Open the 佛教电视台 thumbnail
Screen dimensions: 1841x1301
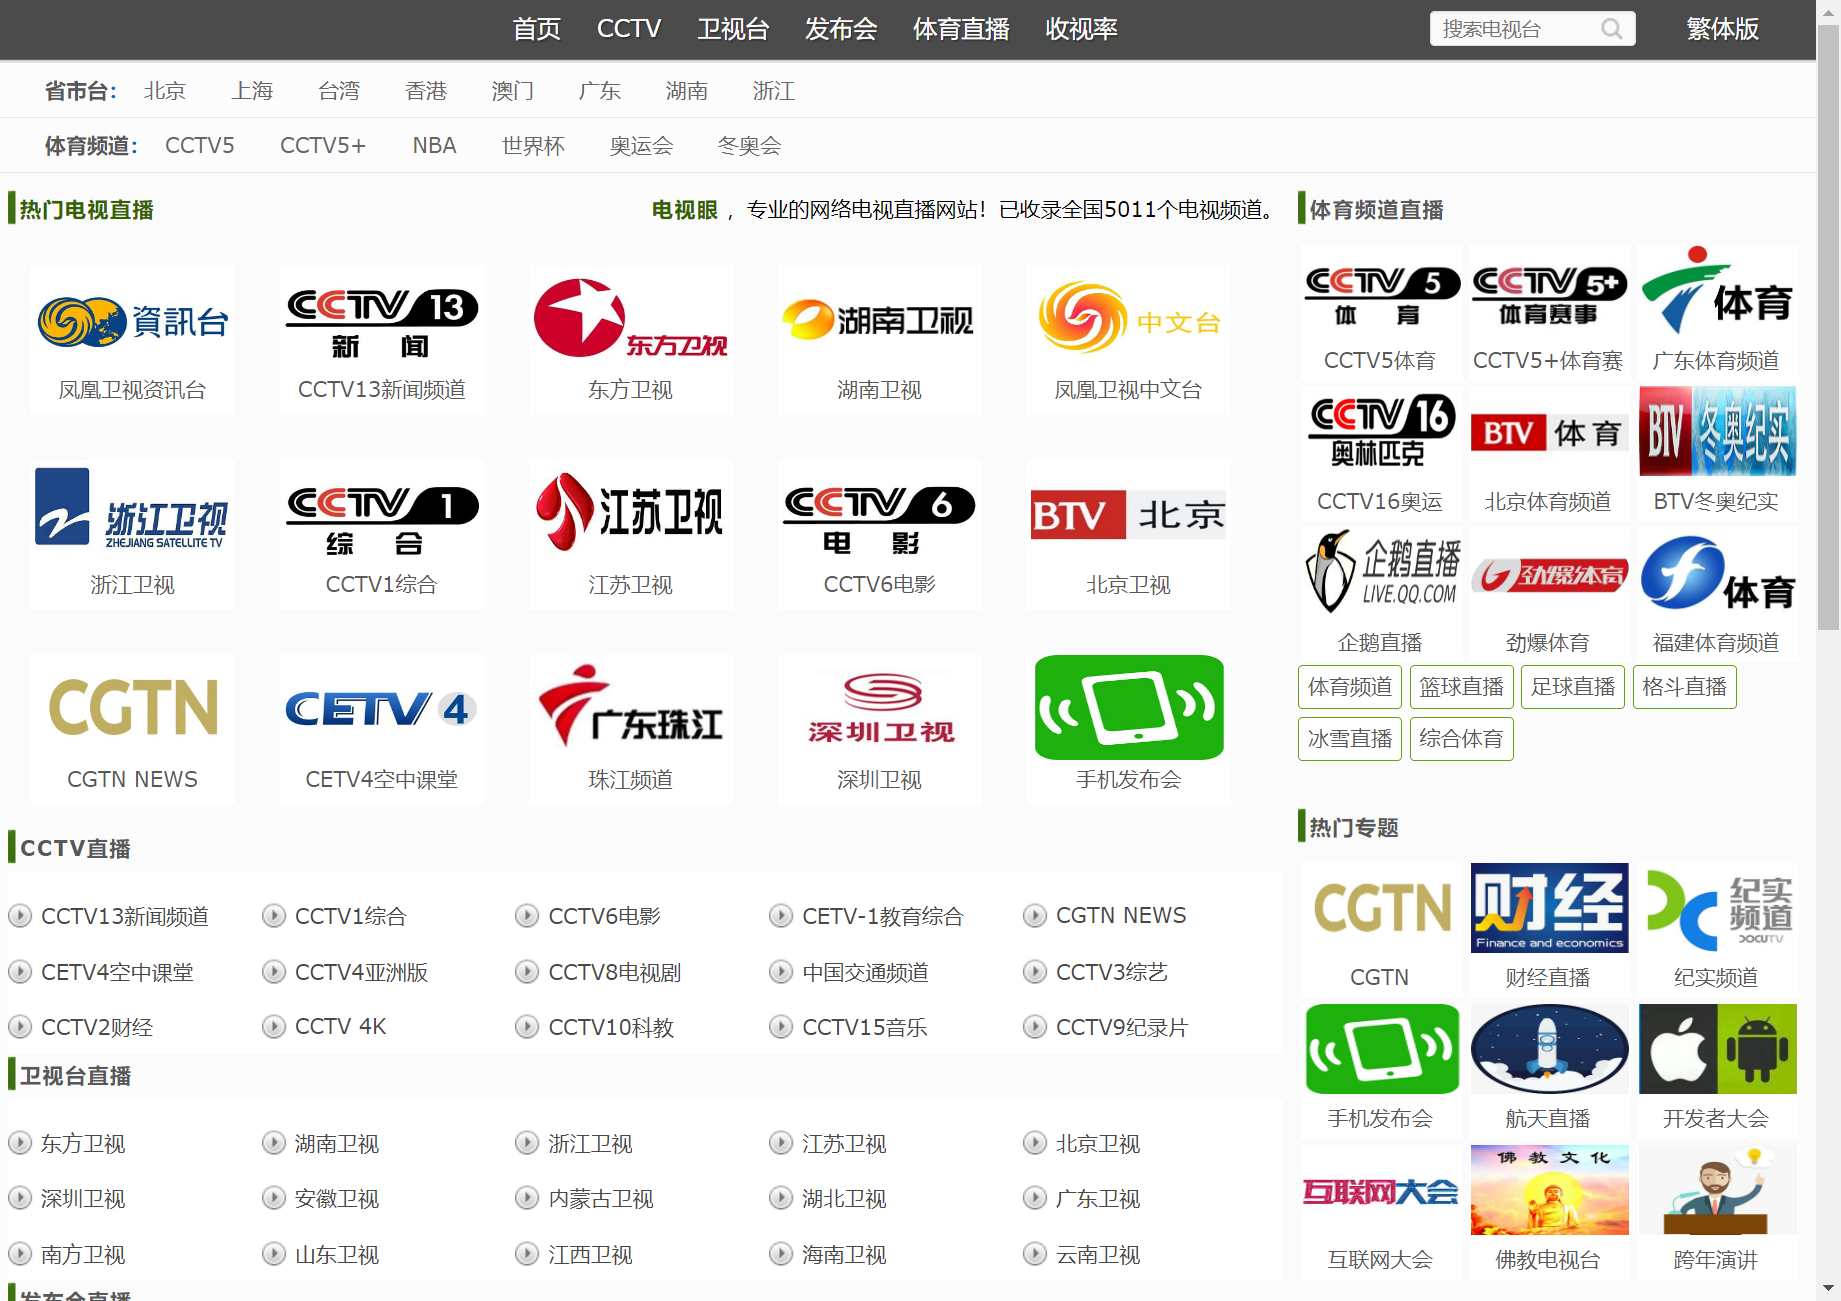click(1549, 1190)
